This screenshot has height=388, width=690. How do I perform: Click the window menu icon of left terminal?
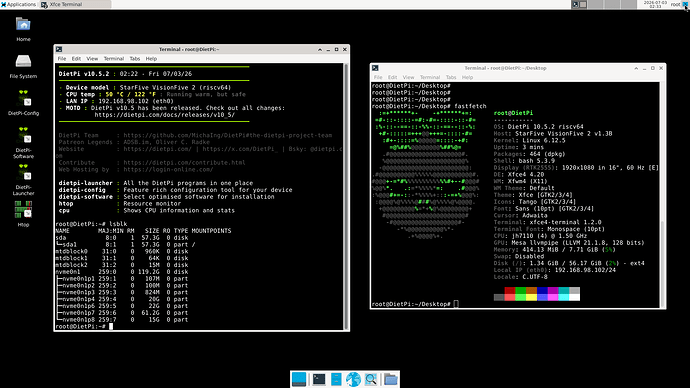(x=59, y=49)
